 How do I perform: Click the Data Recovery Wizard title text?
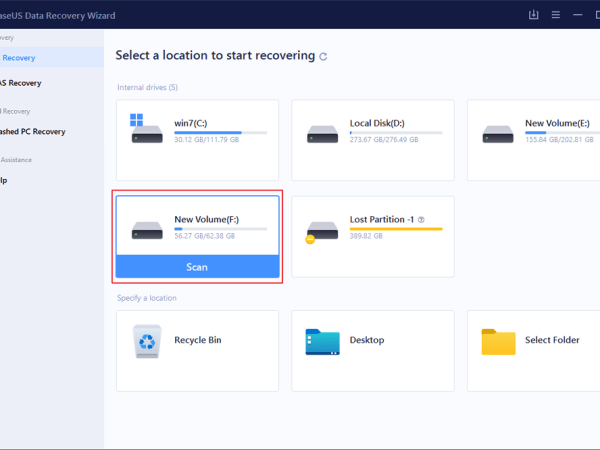coord(57,15)
